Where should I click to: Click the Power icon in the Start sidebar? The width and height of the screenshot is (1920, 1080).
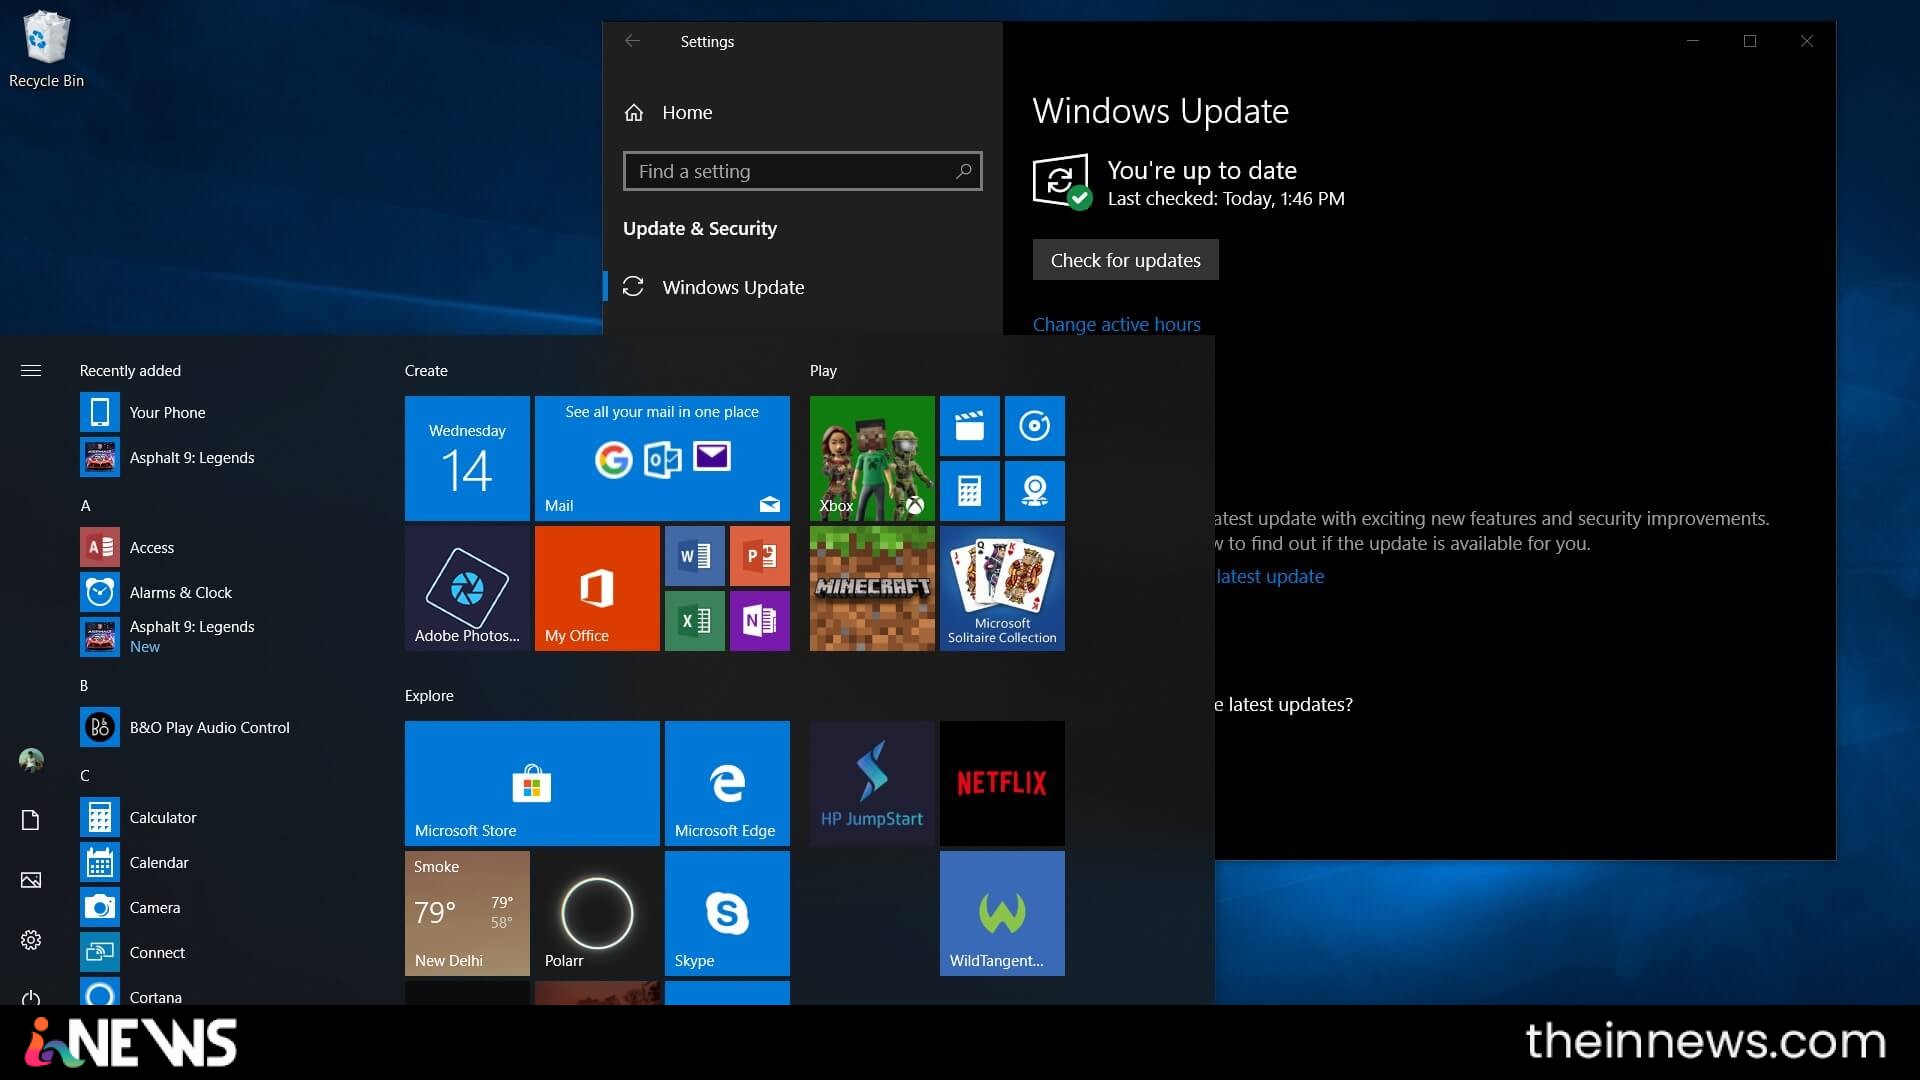coord(31,997)
